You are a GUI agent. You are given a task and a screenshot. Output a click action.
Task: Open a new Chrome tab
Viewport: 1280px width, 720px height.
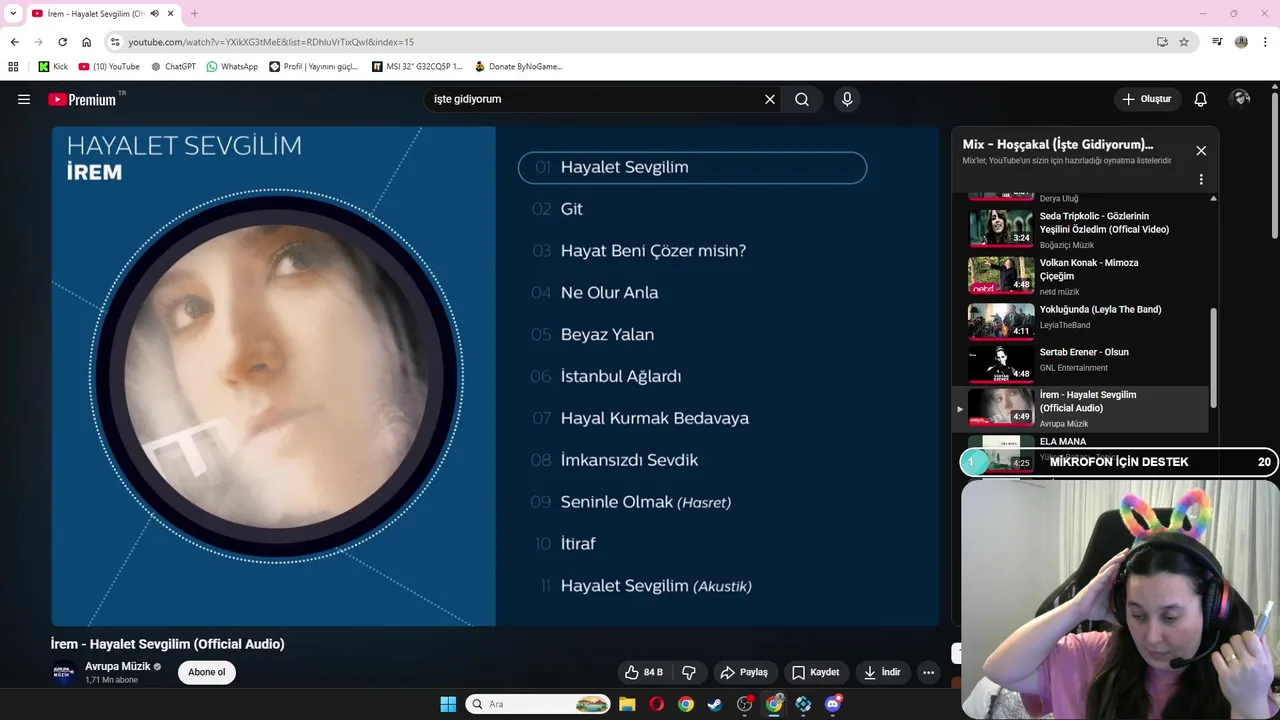pyautogui.click(x=194, y=14)
